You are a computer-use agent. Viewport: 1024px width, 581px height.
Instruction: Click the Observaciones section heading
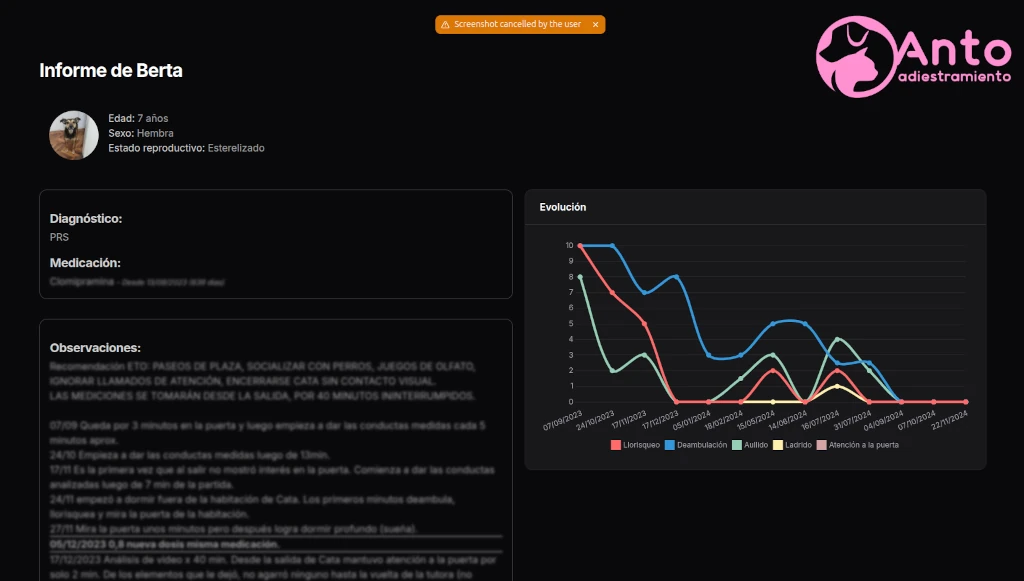point(95,348)
